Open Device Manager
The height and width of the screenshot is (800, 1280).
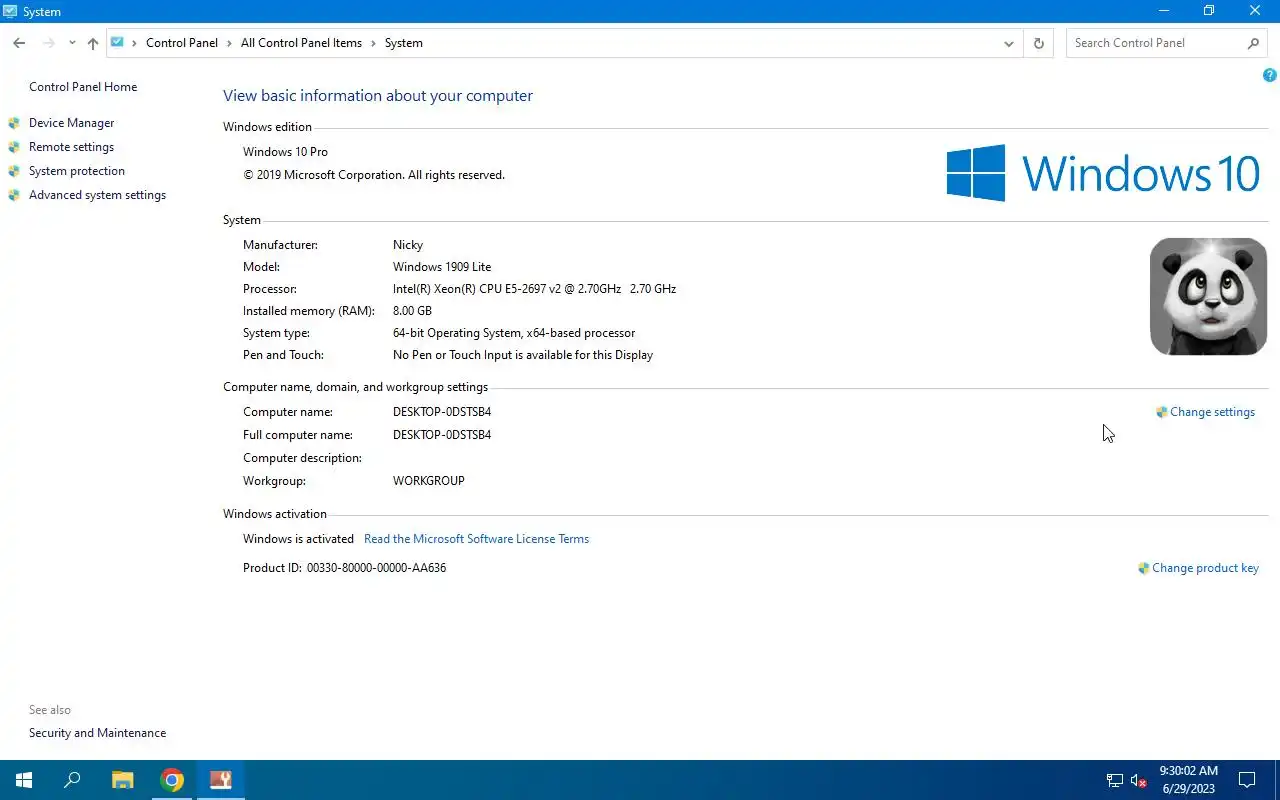pyautogui.click(x=72, y=123)
